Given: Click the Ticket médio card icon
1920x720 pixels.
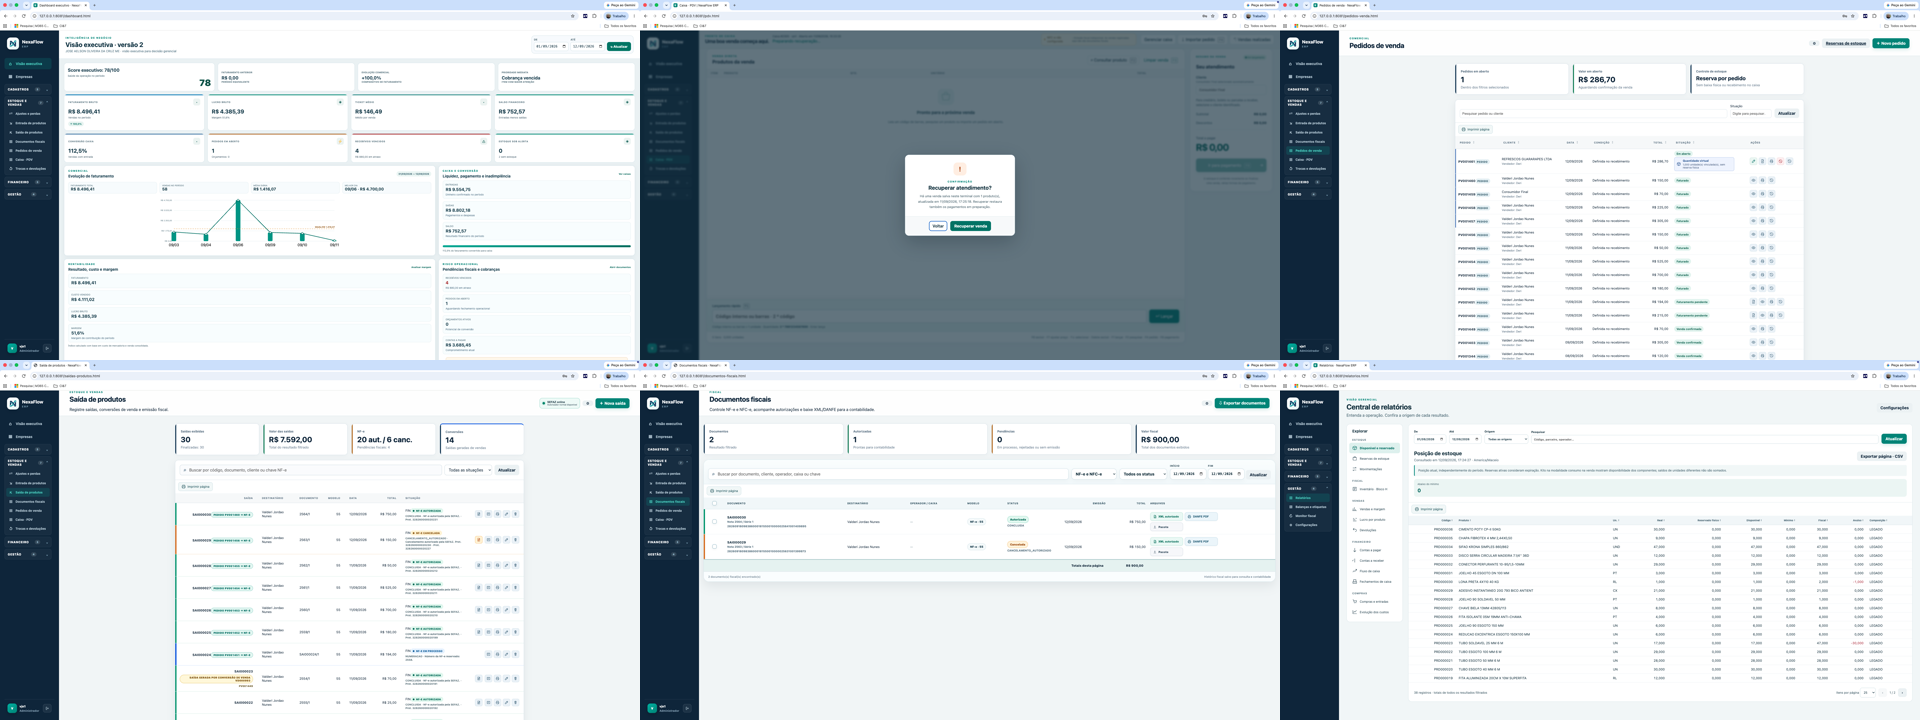Looking at the screenshot, I should pos(484,102).
